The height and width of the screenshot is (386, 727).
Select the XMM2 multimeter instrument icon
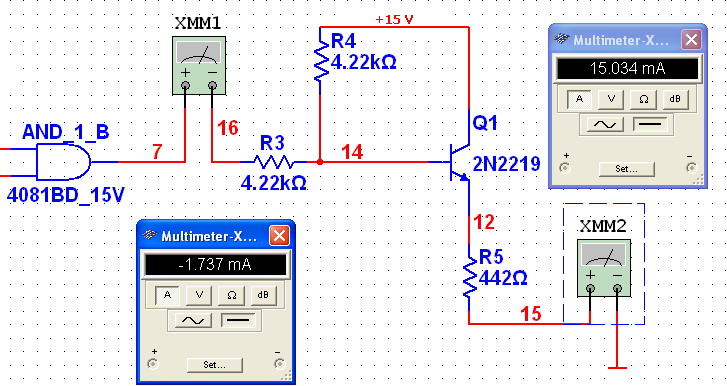(x=604, y=268)
